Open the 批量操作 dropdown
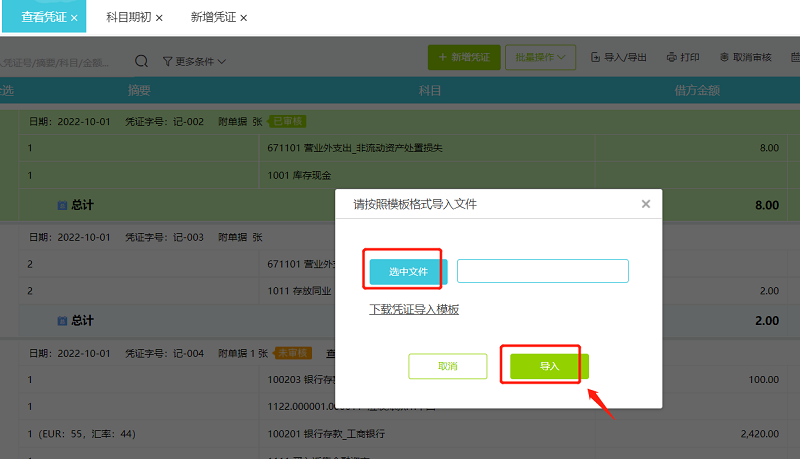Viewport: 800px width, 459px height. tap(540, 58)
